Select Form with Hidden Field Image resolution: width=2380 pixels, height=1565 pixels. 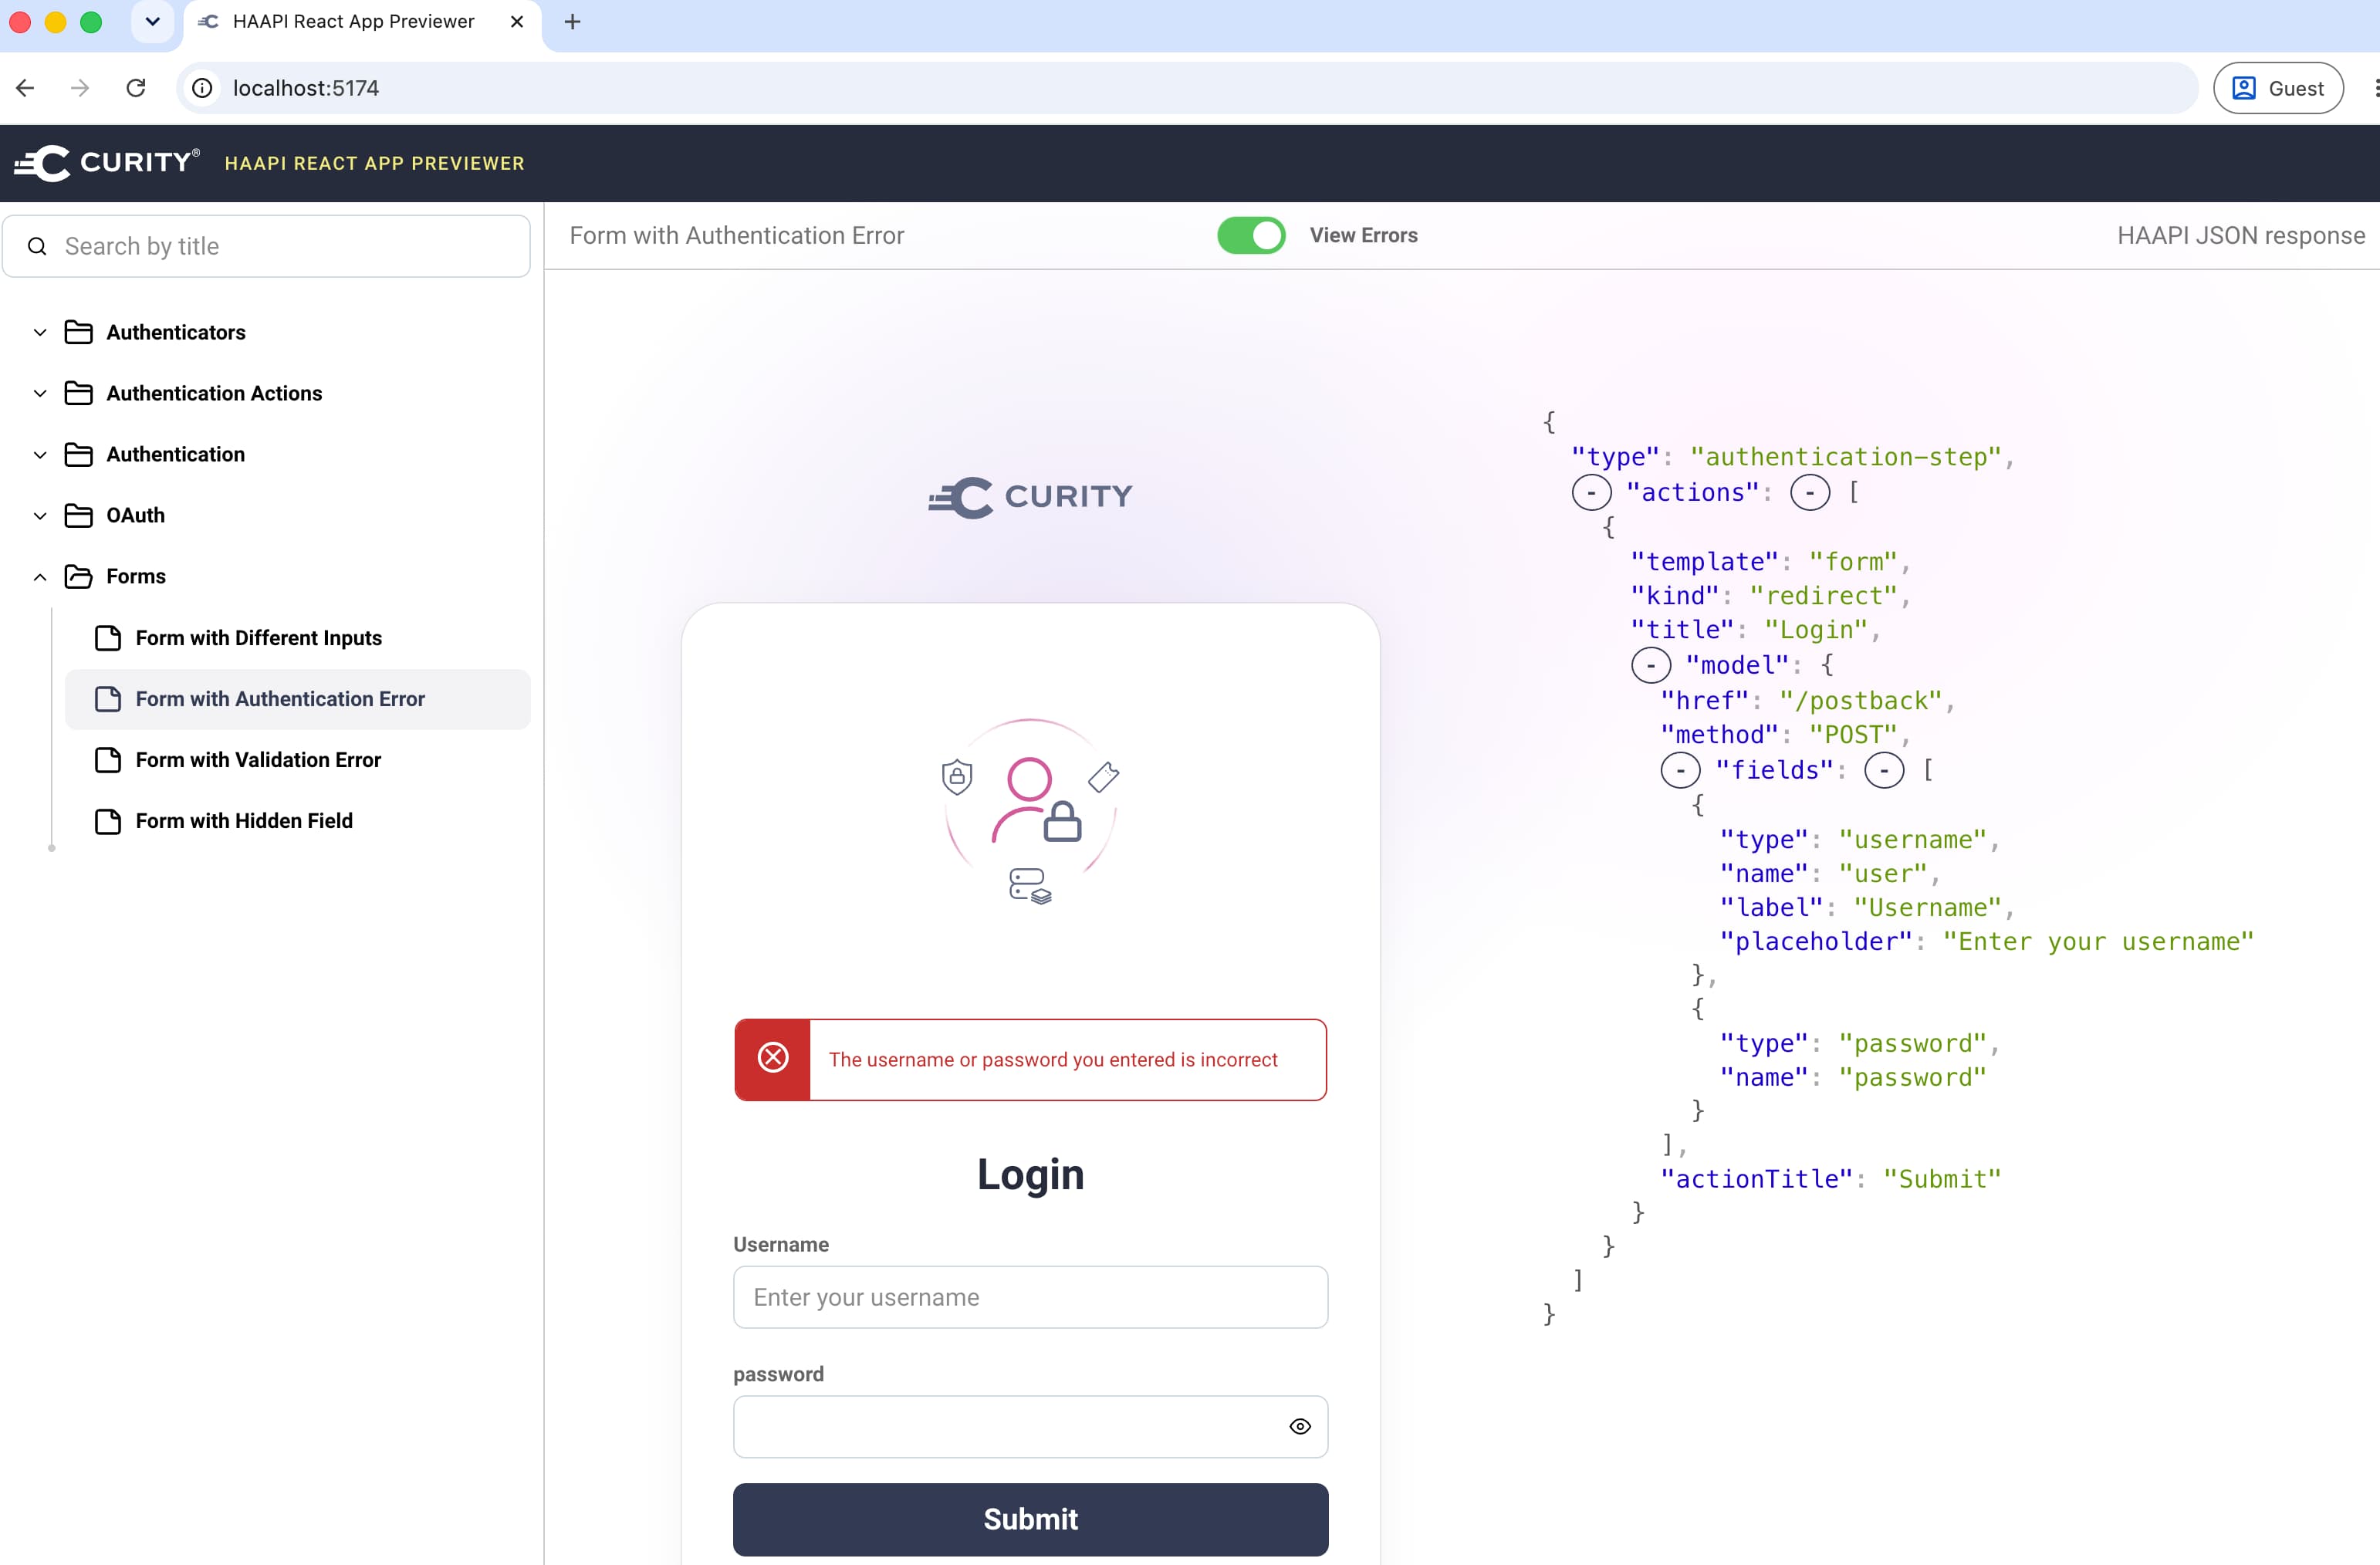[298, 821]
